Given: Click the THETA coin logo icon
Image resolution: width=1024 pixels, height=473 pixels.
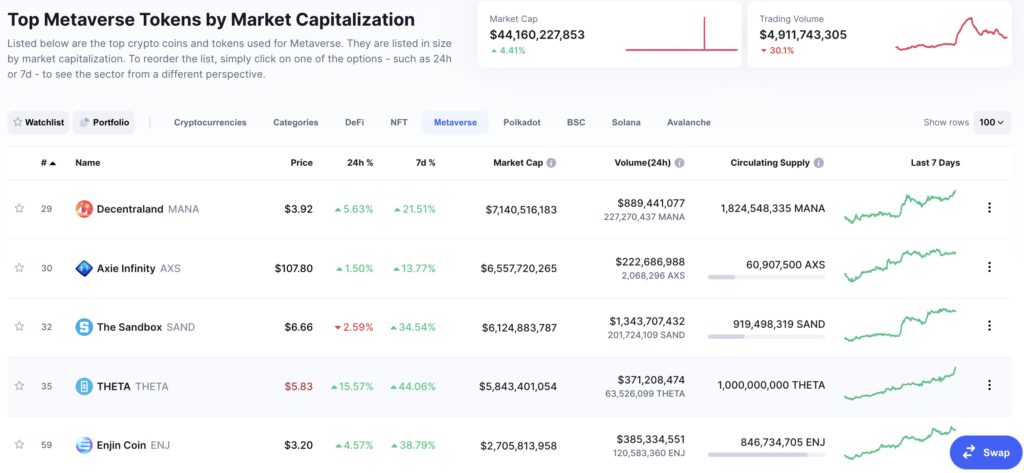Looking at the screenshot, I should [84, 386].
